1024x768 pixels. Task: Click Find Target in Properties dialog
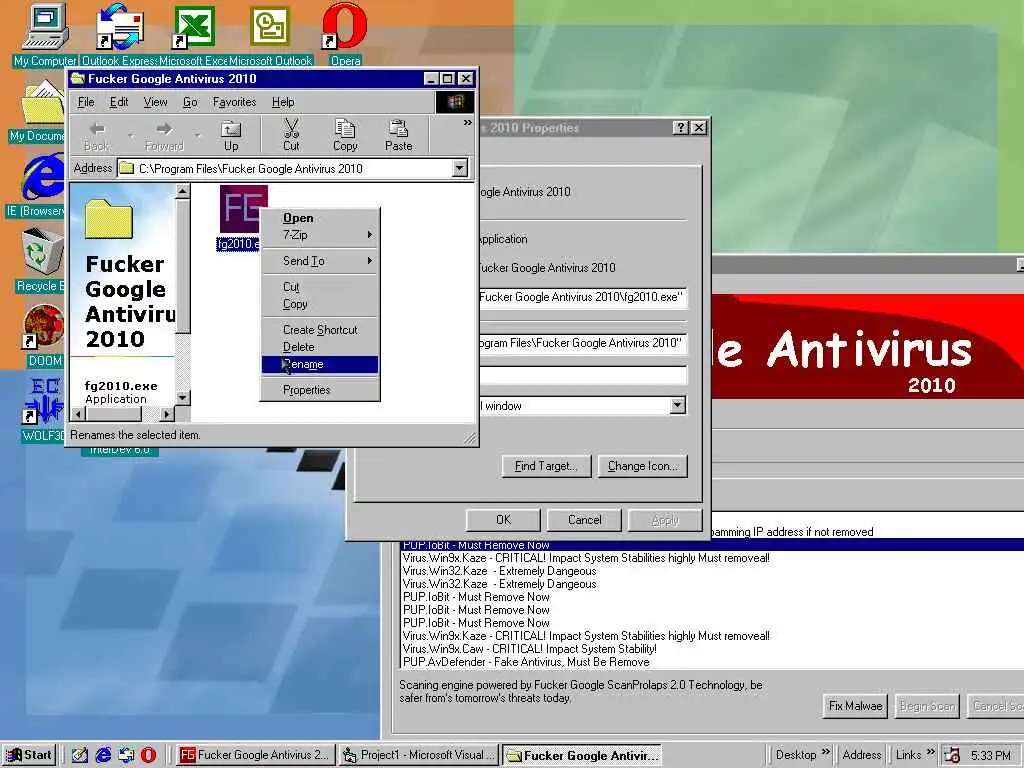[546, 466]
